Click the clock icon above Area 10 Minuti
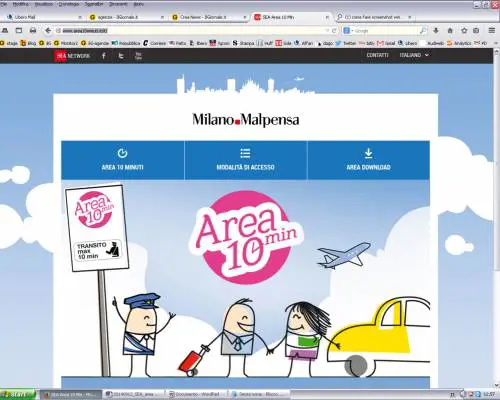Screen dimensions: 500x400 [122, 153]
